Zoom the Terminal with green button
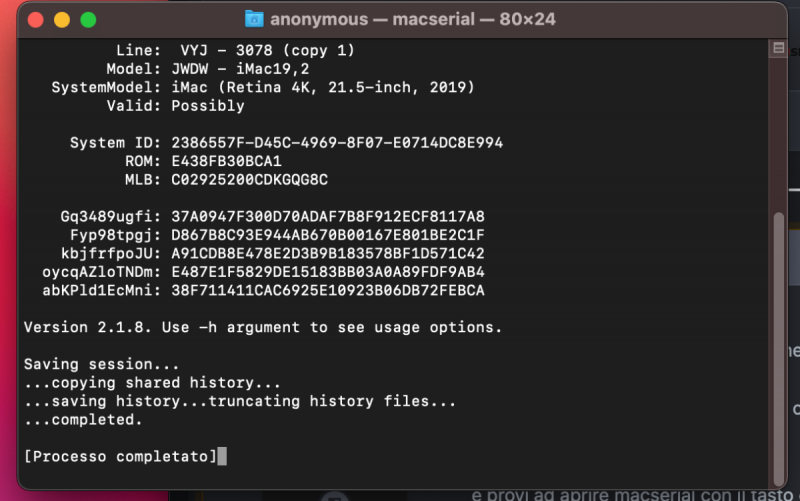The height and width of the screenshot is (501, 800). 88,20
